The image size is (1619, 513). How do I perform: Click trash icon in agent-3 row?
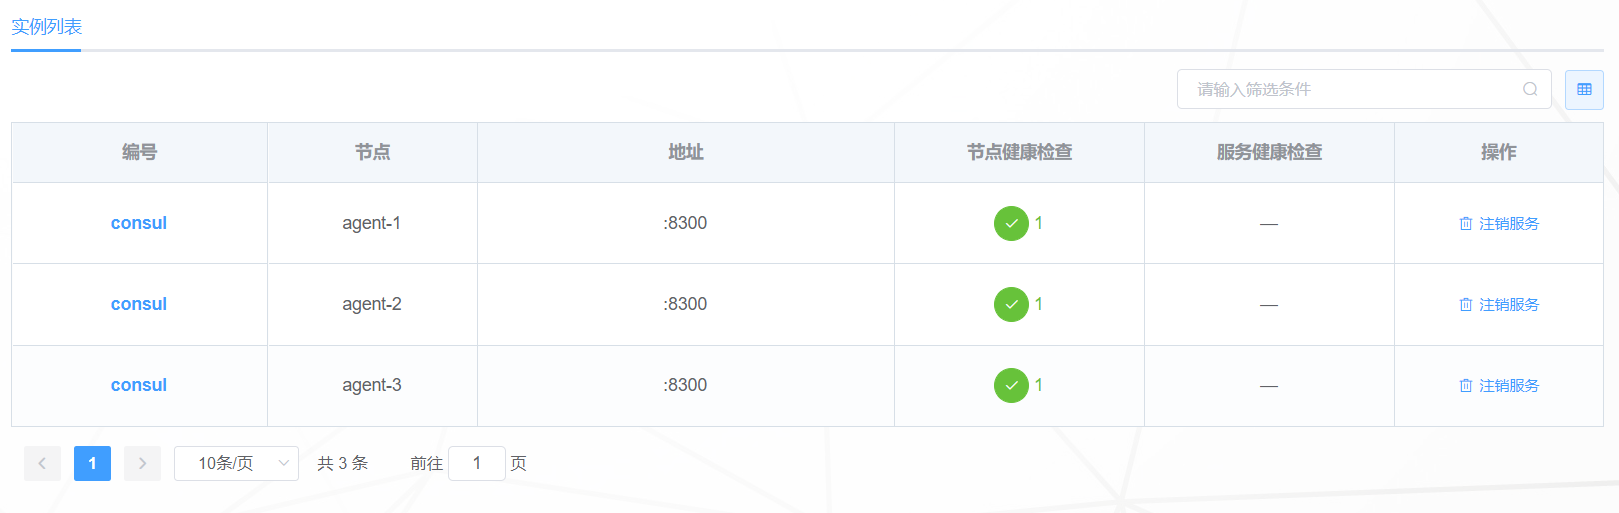click(x=1466, y=386)
